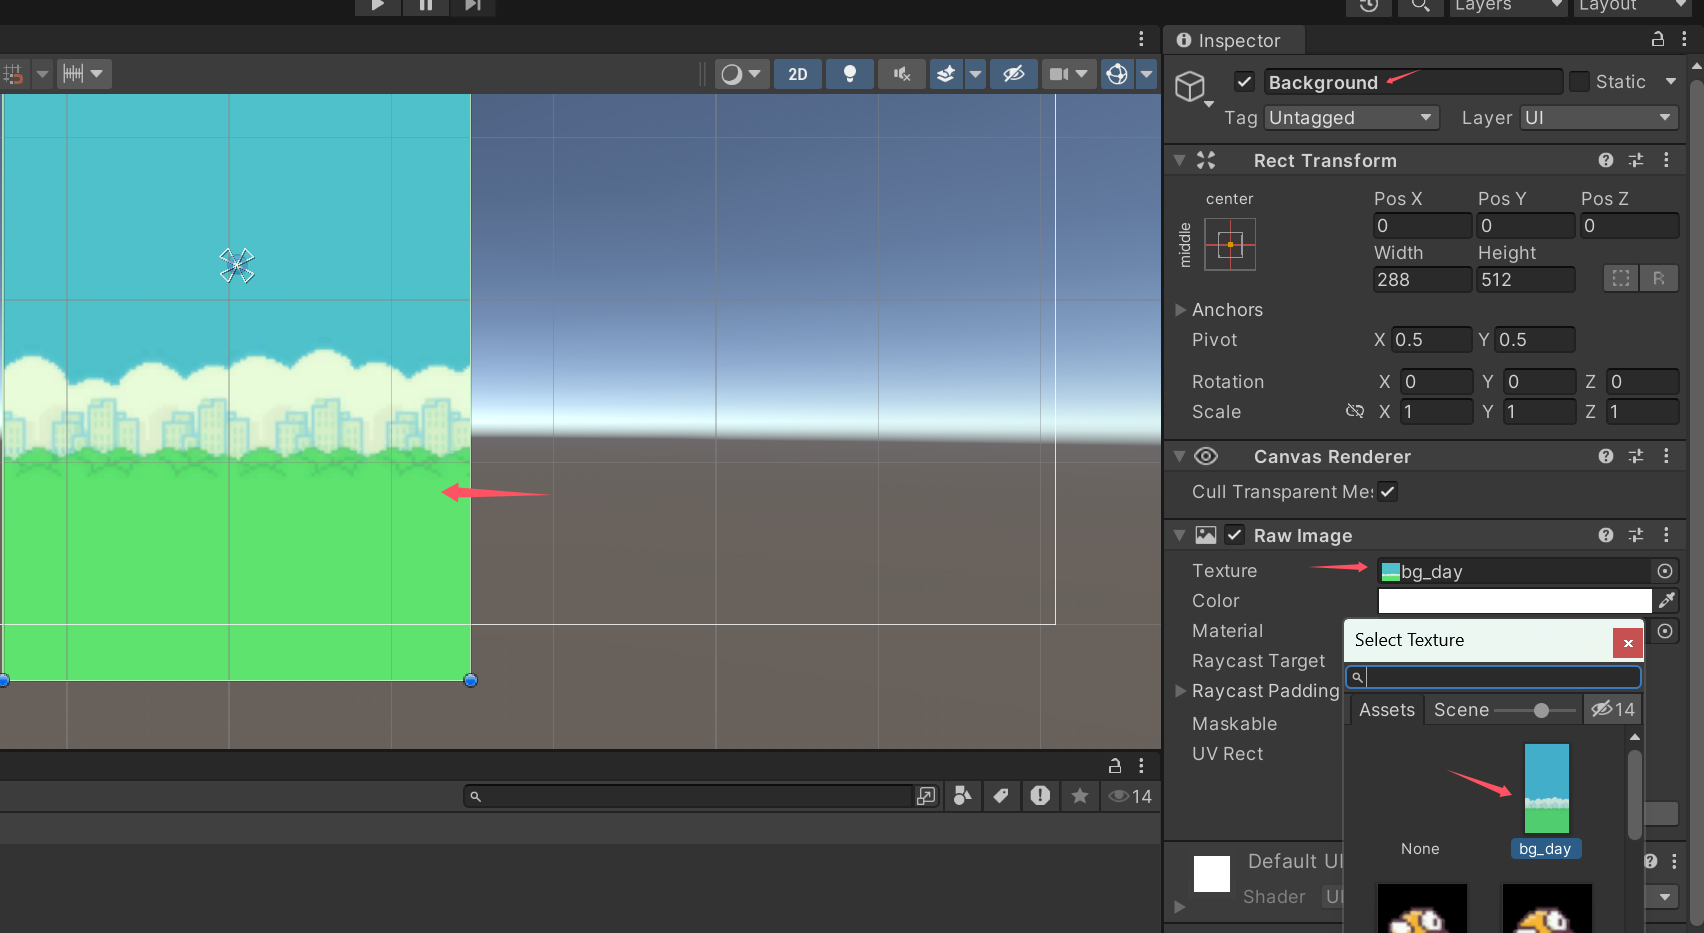Click the white Color swatch field
Viewport: 1704px width, 933px height.
pyautogui.click(x=1514, y=601)
